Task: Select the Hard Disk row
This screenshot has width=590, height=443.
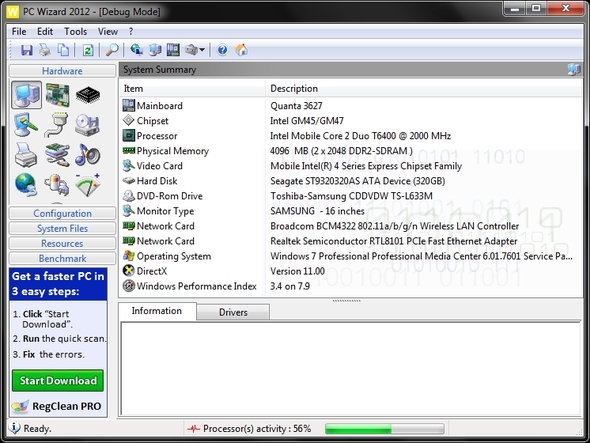Action: point(351,181)
